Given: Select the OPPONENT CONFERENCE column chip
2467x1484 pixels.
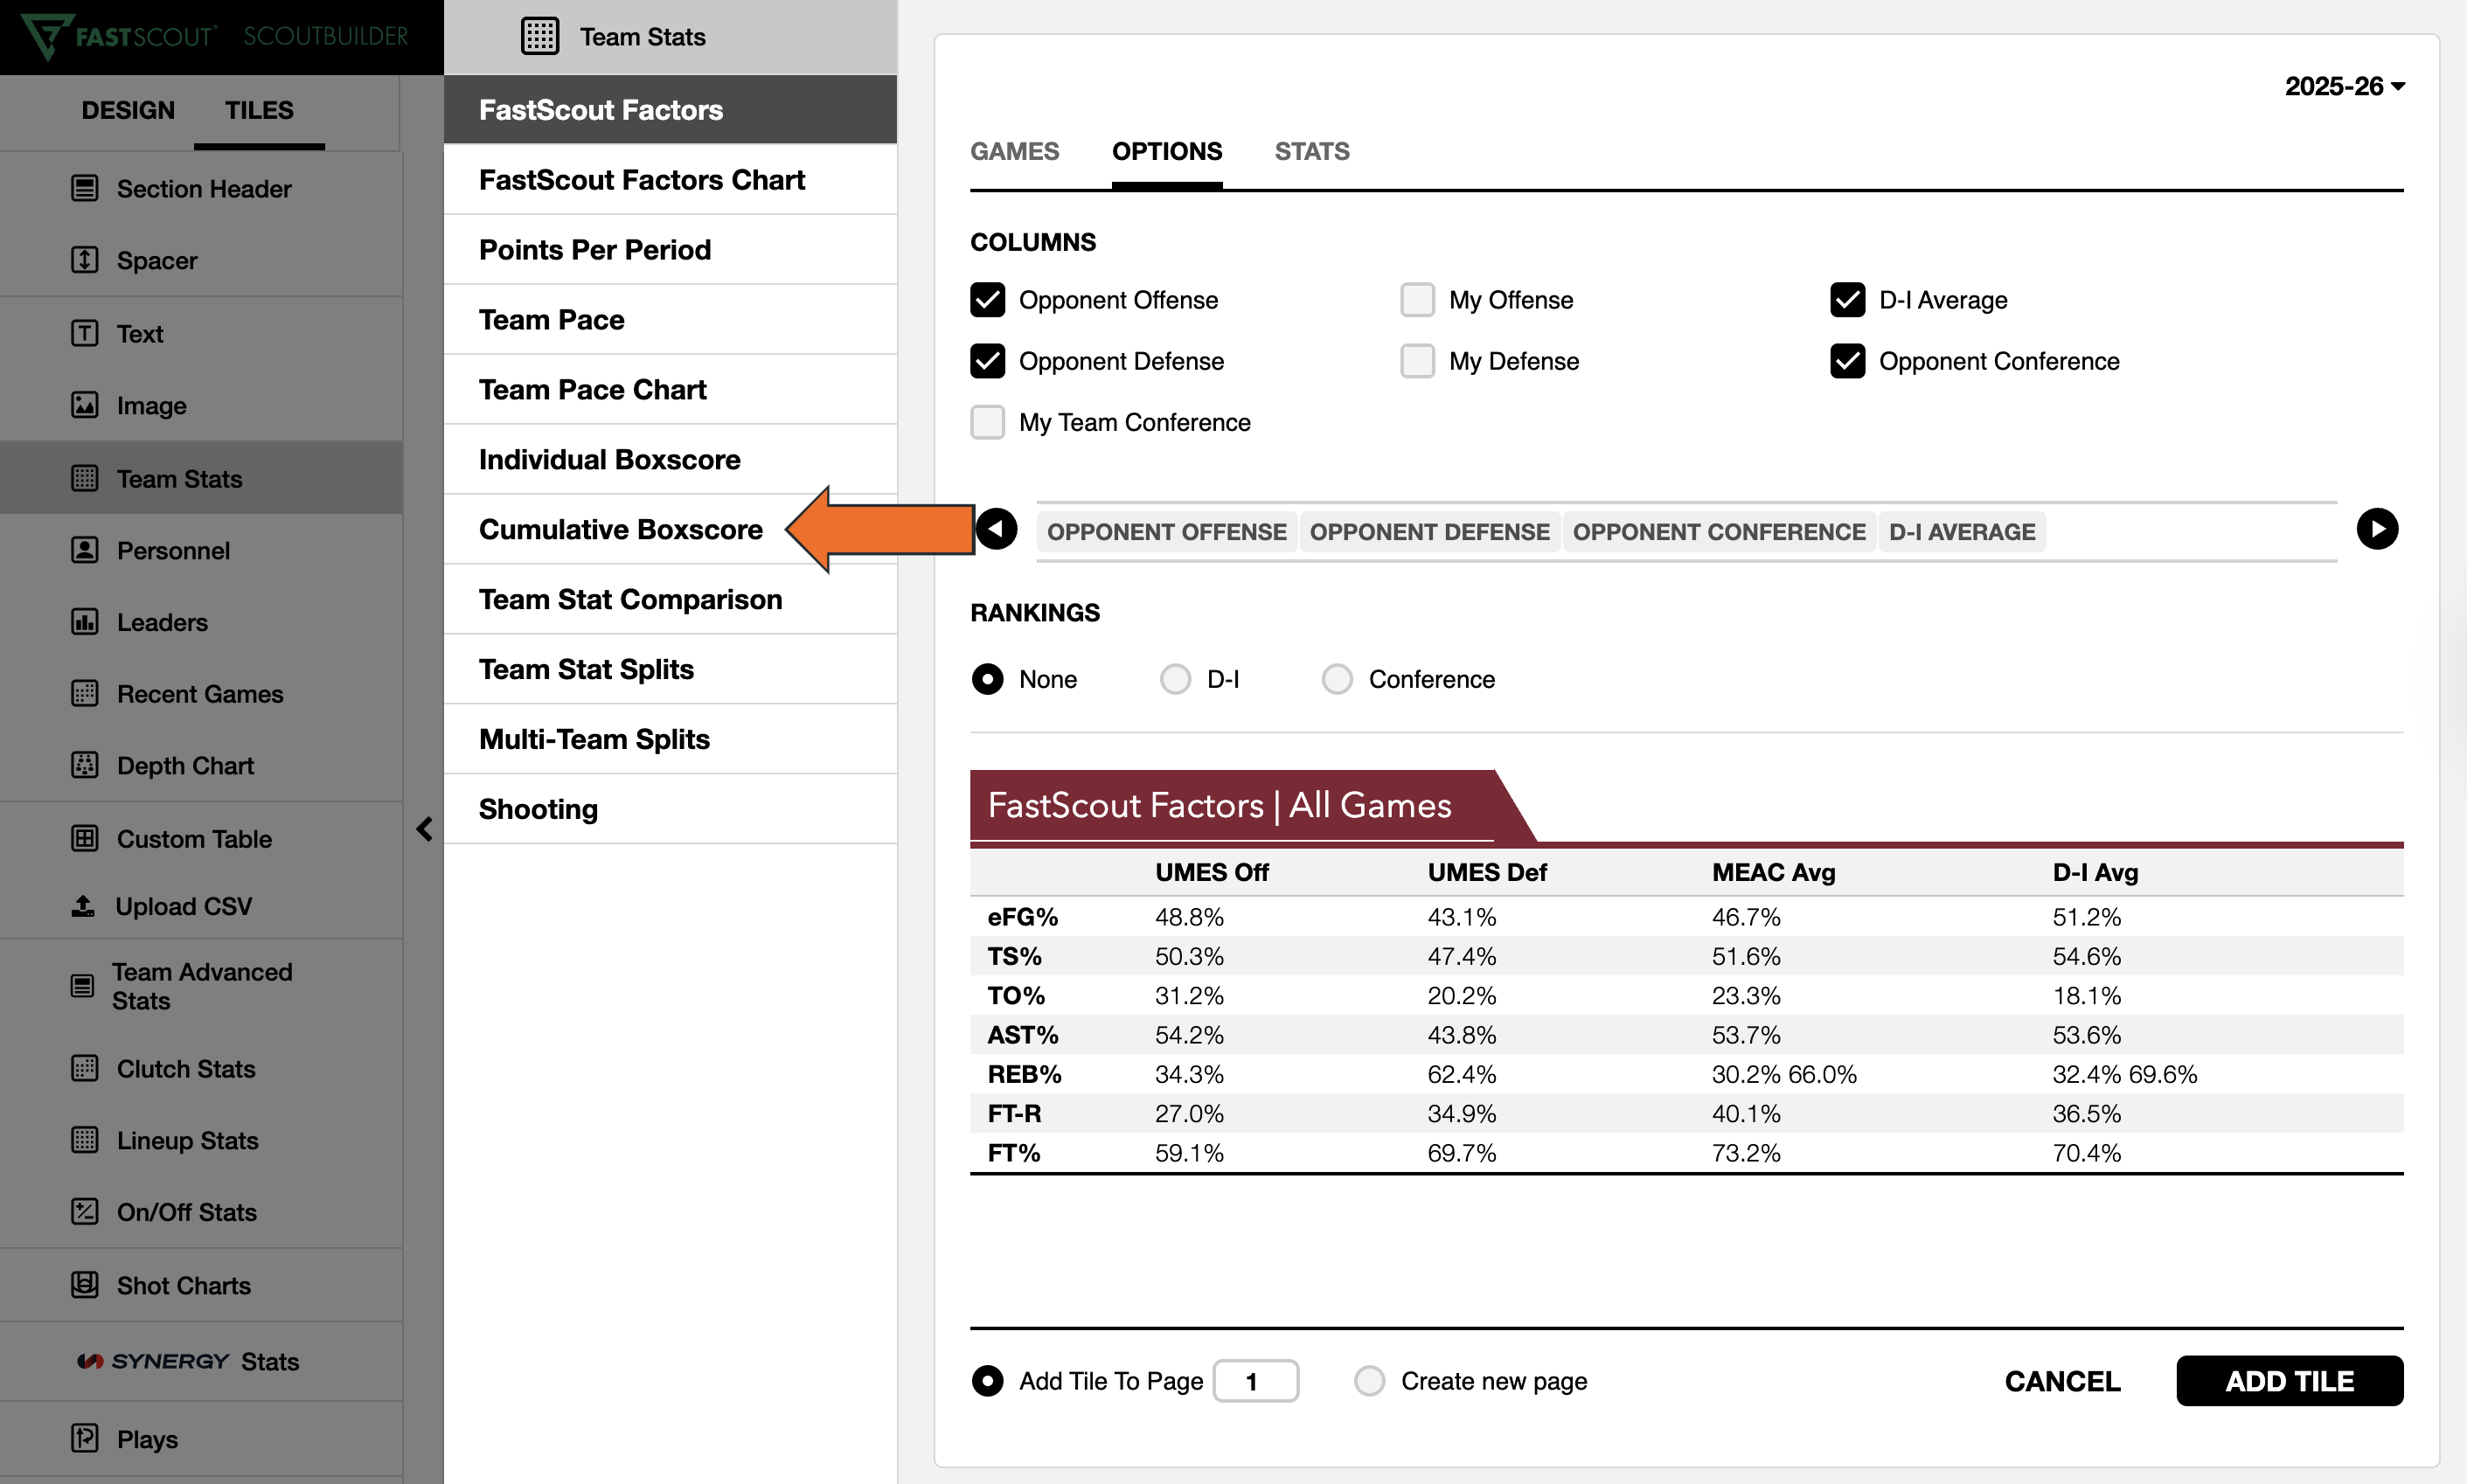Looking at the screenshot, I should [x=1719, y=532].
